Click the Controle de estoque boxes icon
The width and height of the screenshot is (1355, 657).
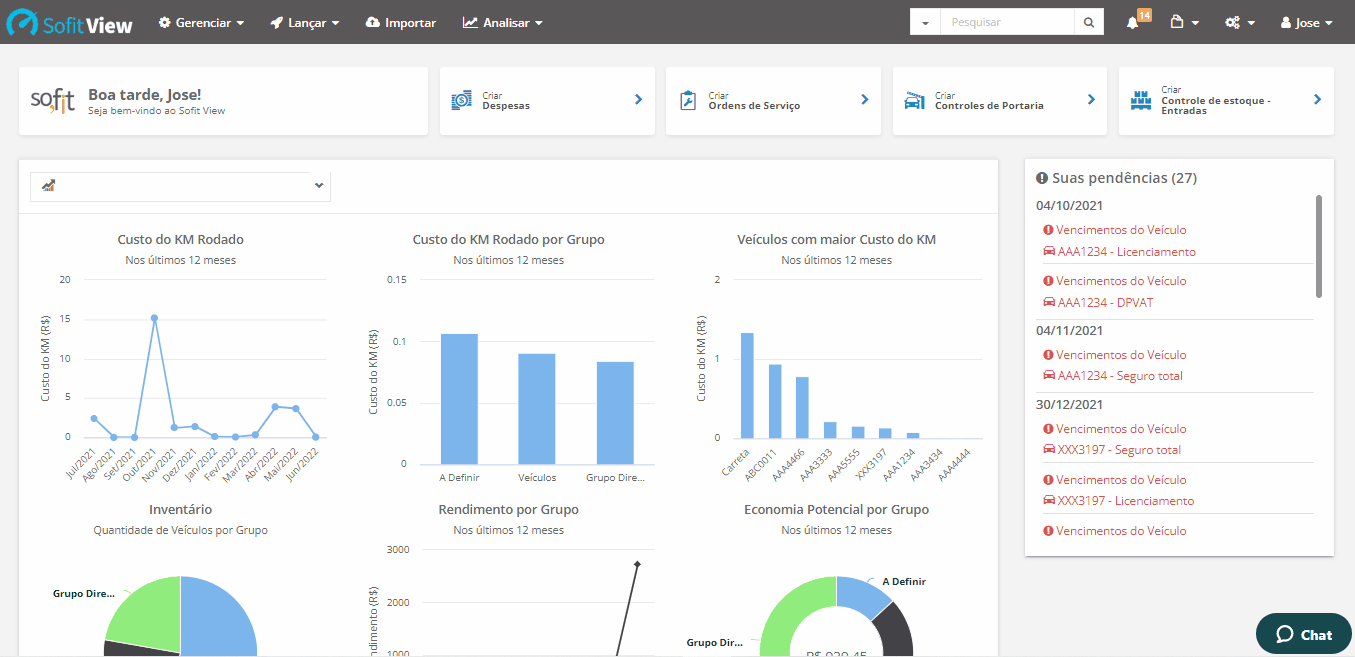(1141, 100)
